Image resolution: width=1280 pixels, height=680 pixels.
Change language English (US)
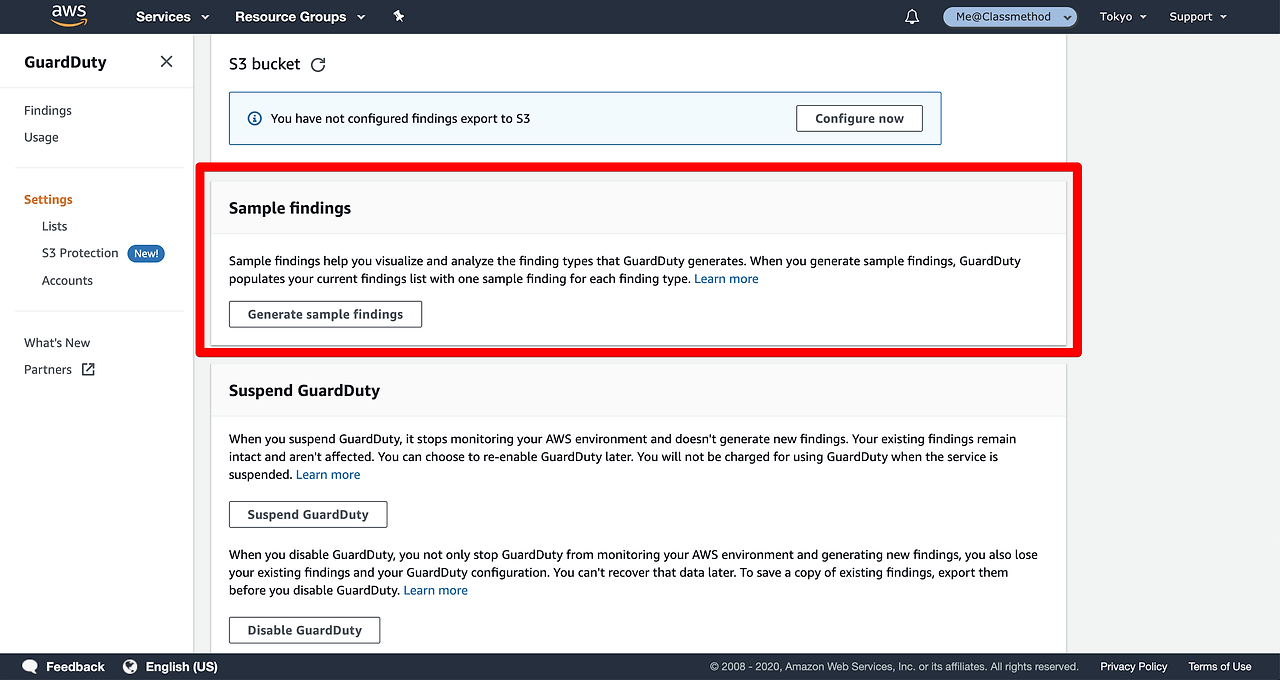pos(181,667)
